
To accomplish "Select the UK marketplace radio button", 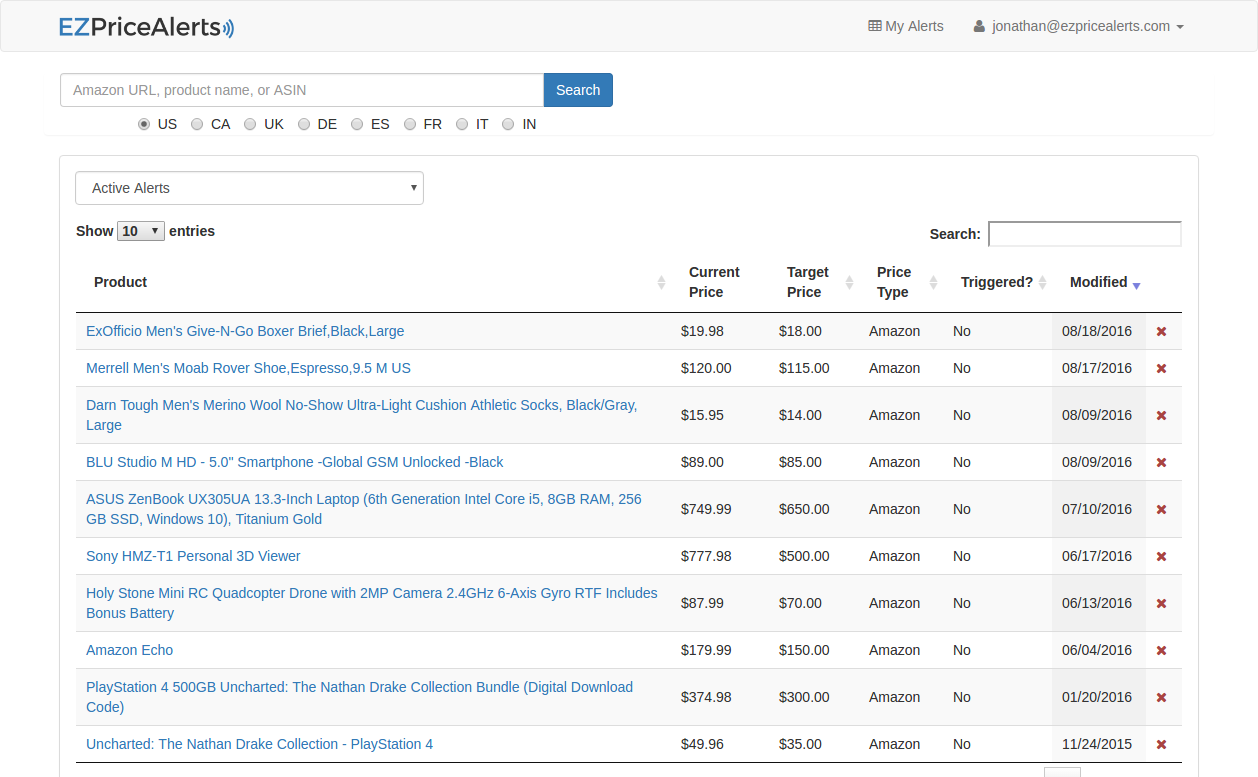I will pyautogui.click(x=251, y=125).
